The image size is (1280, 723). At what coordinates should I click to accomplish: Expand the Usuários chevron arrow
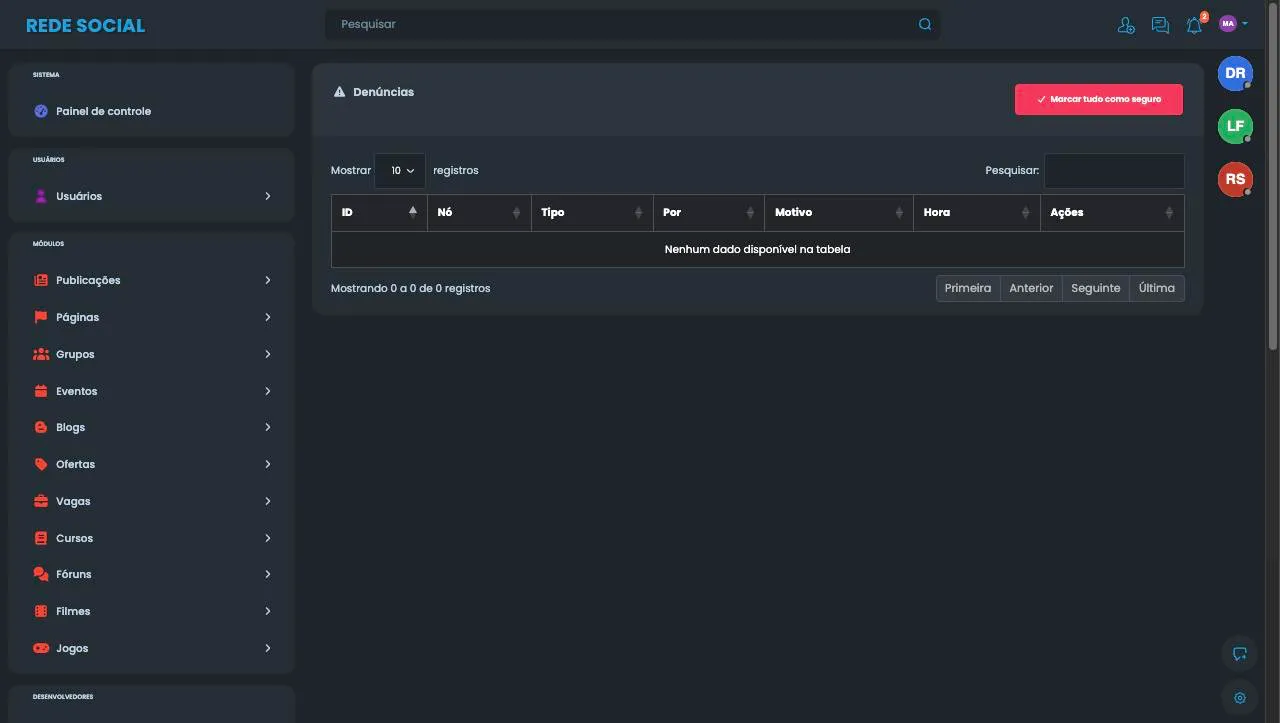[x=268, y=196]
